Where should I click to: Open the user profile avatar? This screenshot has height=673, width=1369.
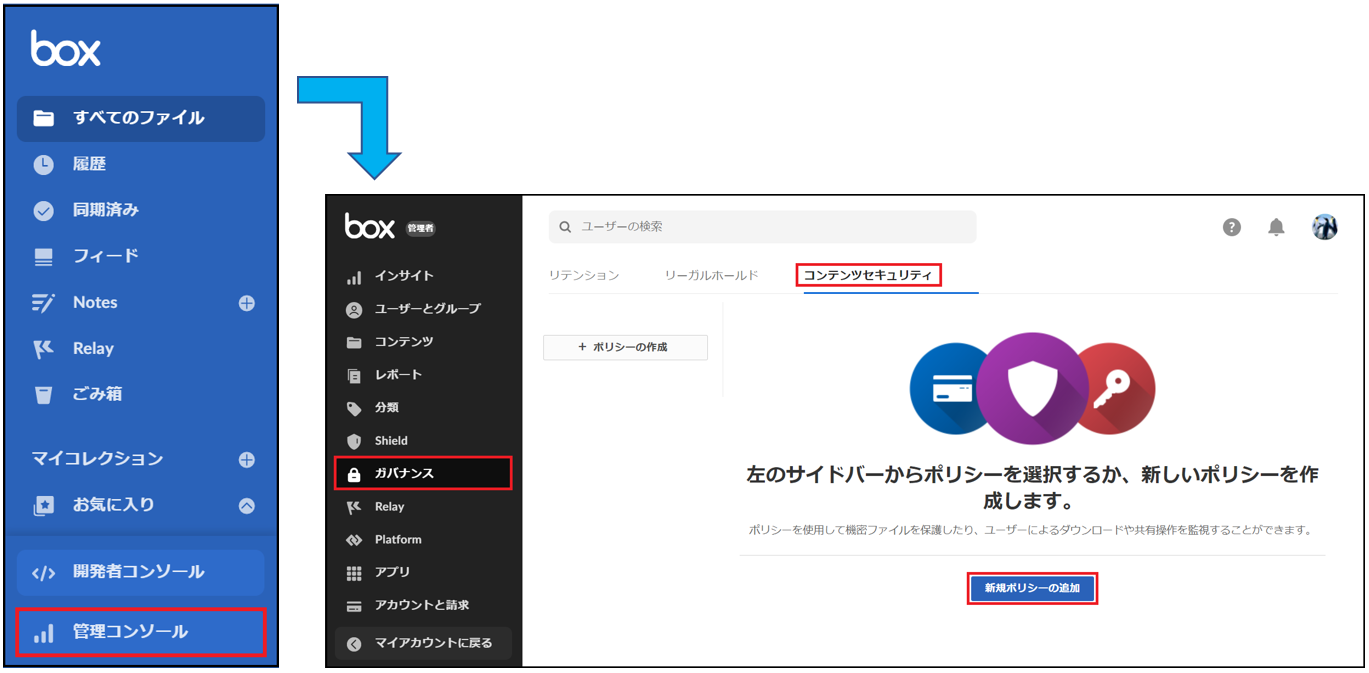[1325, 227]
